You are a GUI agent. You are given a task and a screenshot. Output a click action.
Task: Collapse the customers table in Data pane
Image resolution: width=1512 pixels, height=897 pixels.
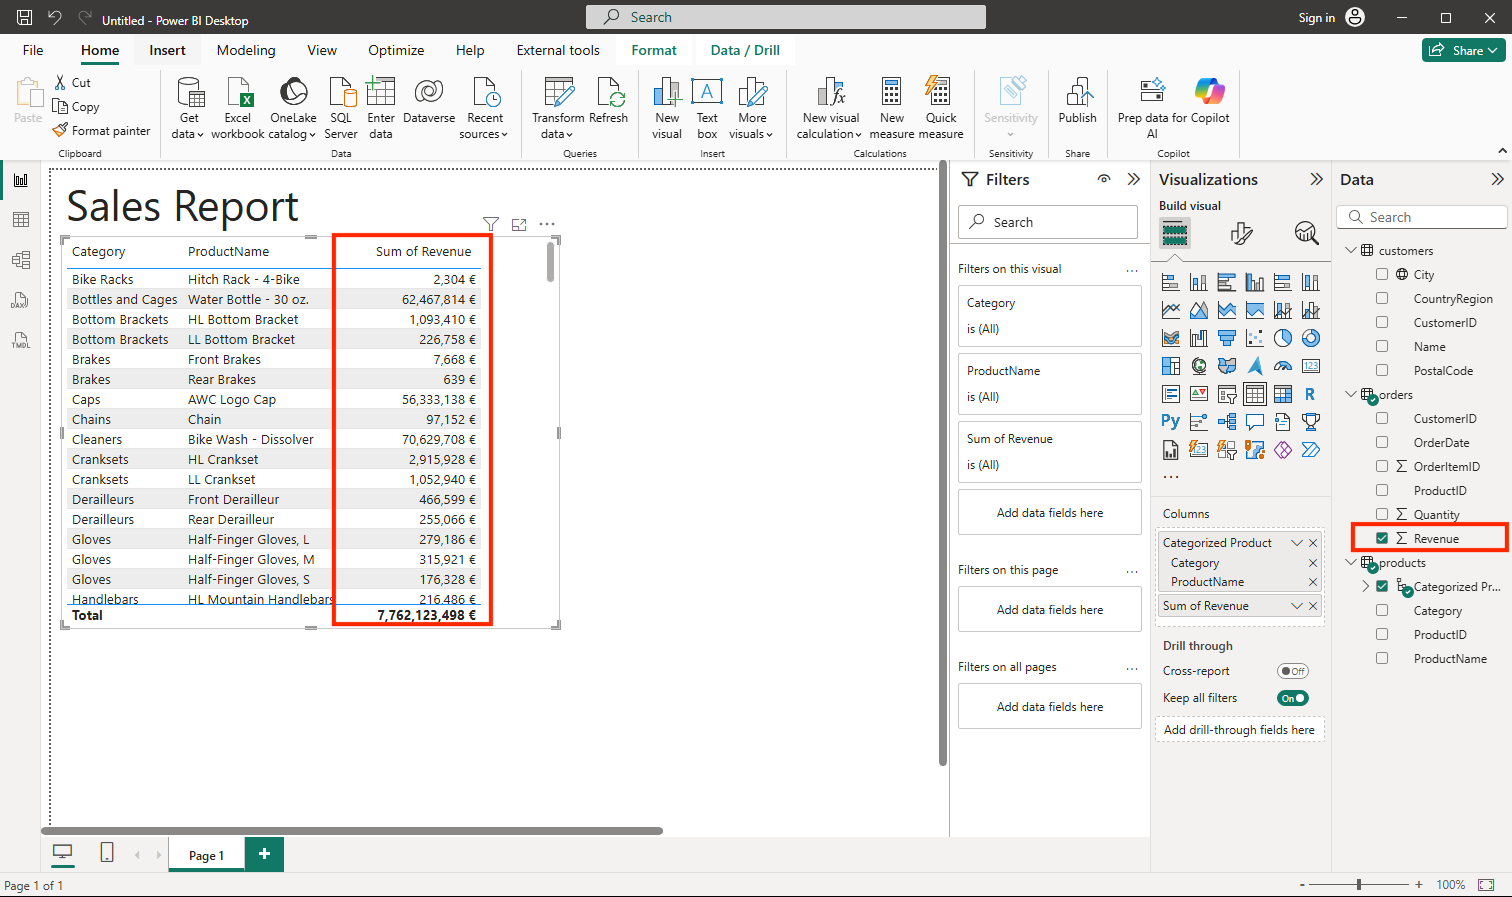1350,250
